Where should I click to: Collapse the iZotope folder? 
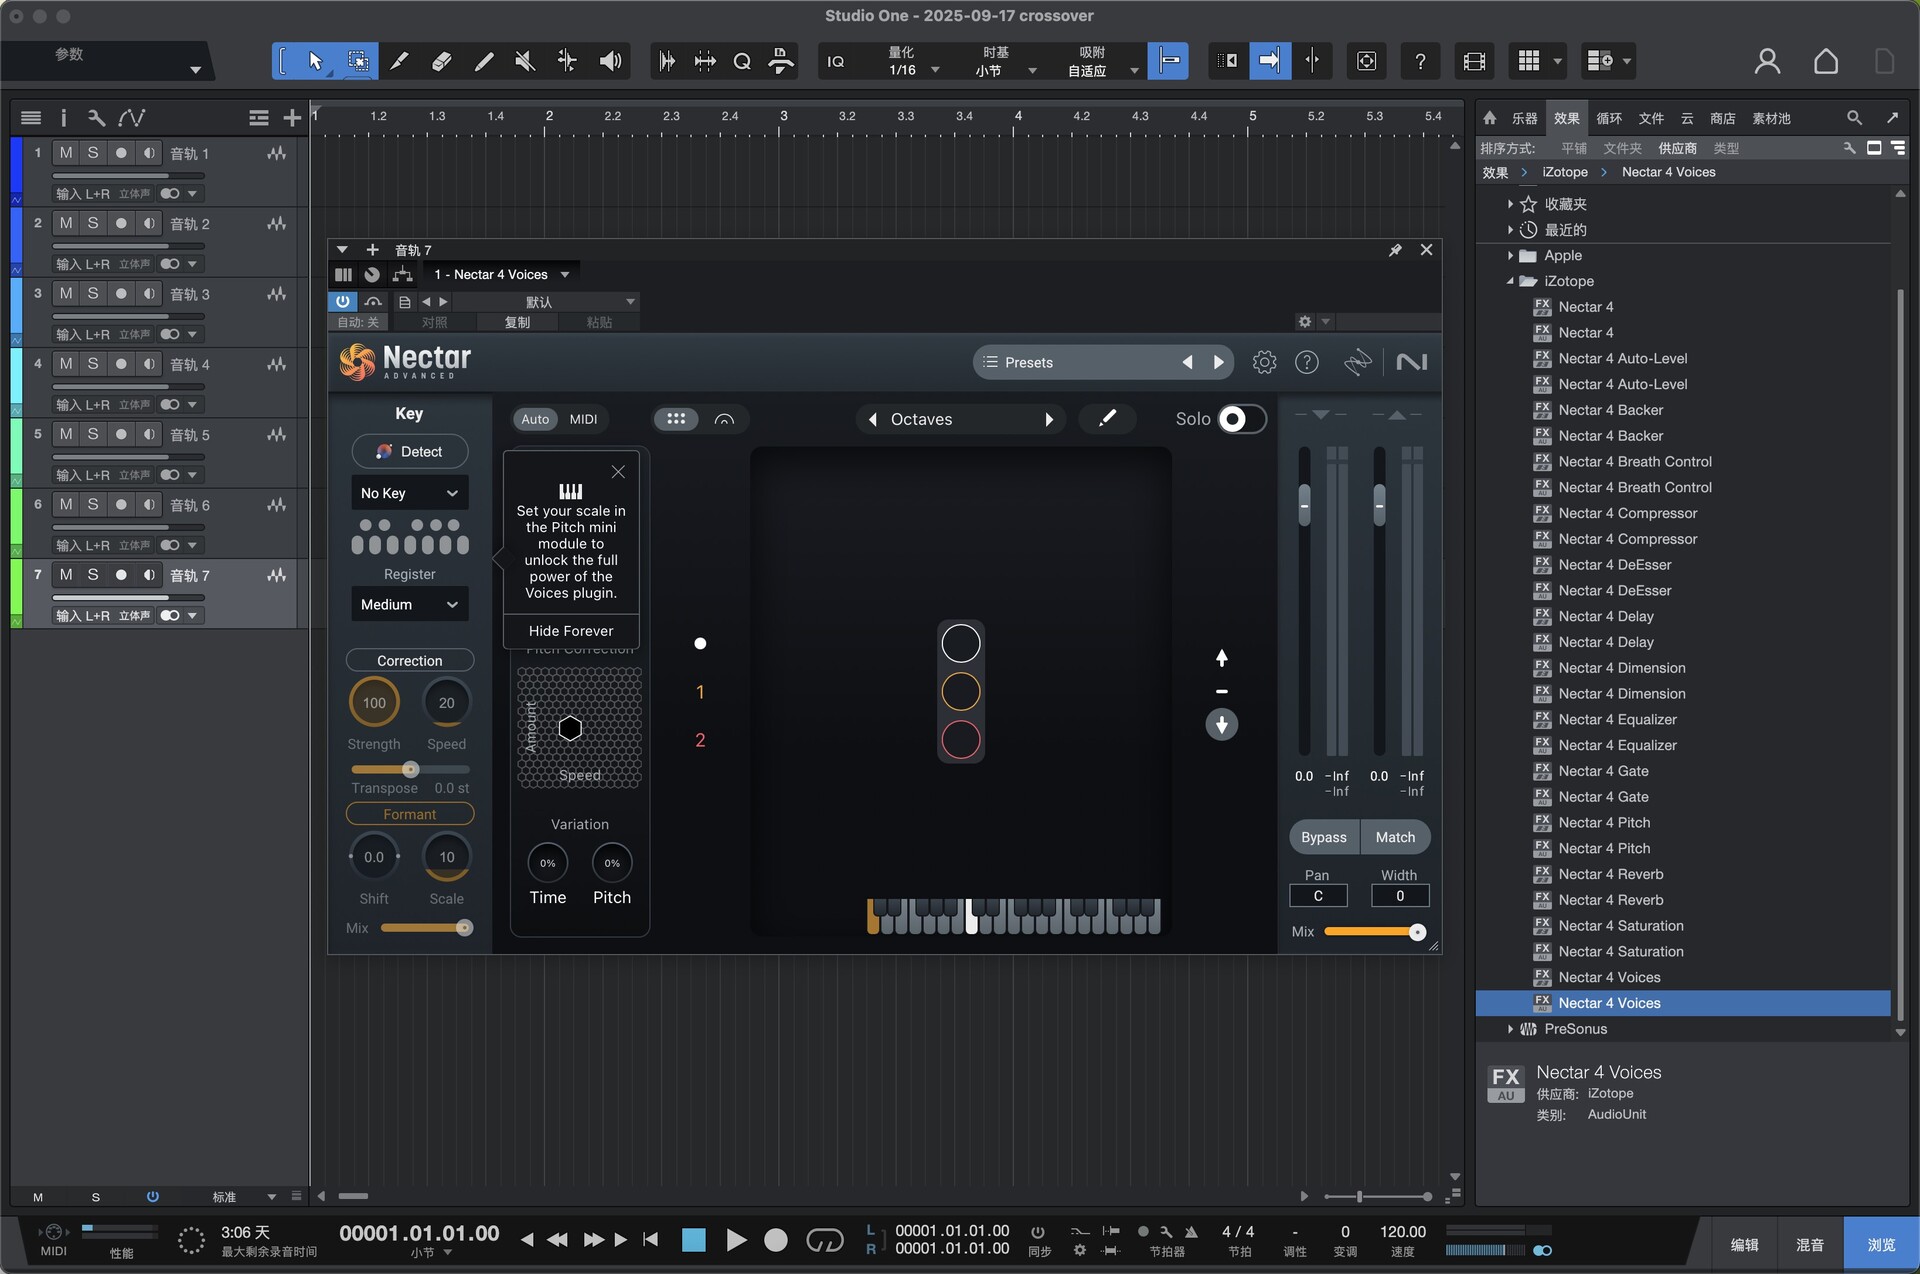(x=1510, y=282)
